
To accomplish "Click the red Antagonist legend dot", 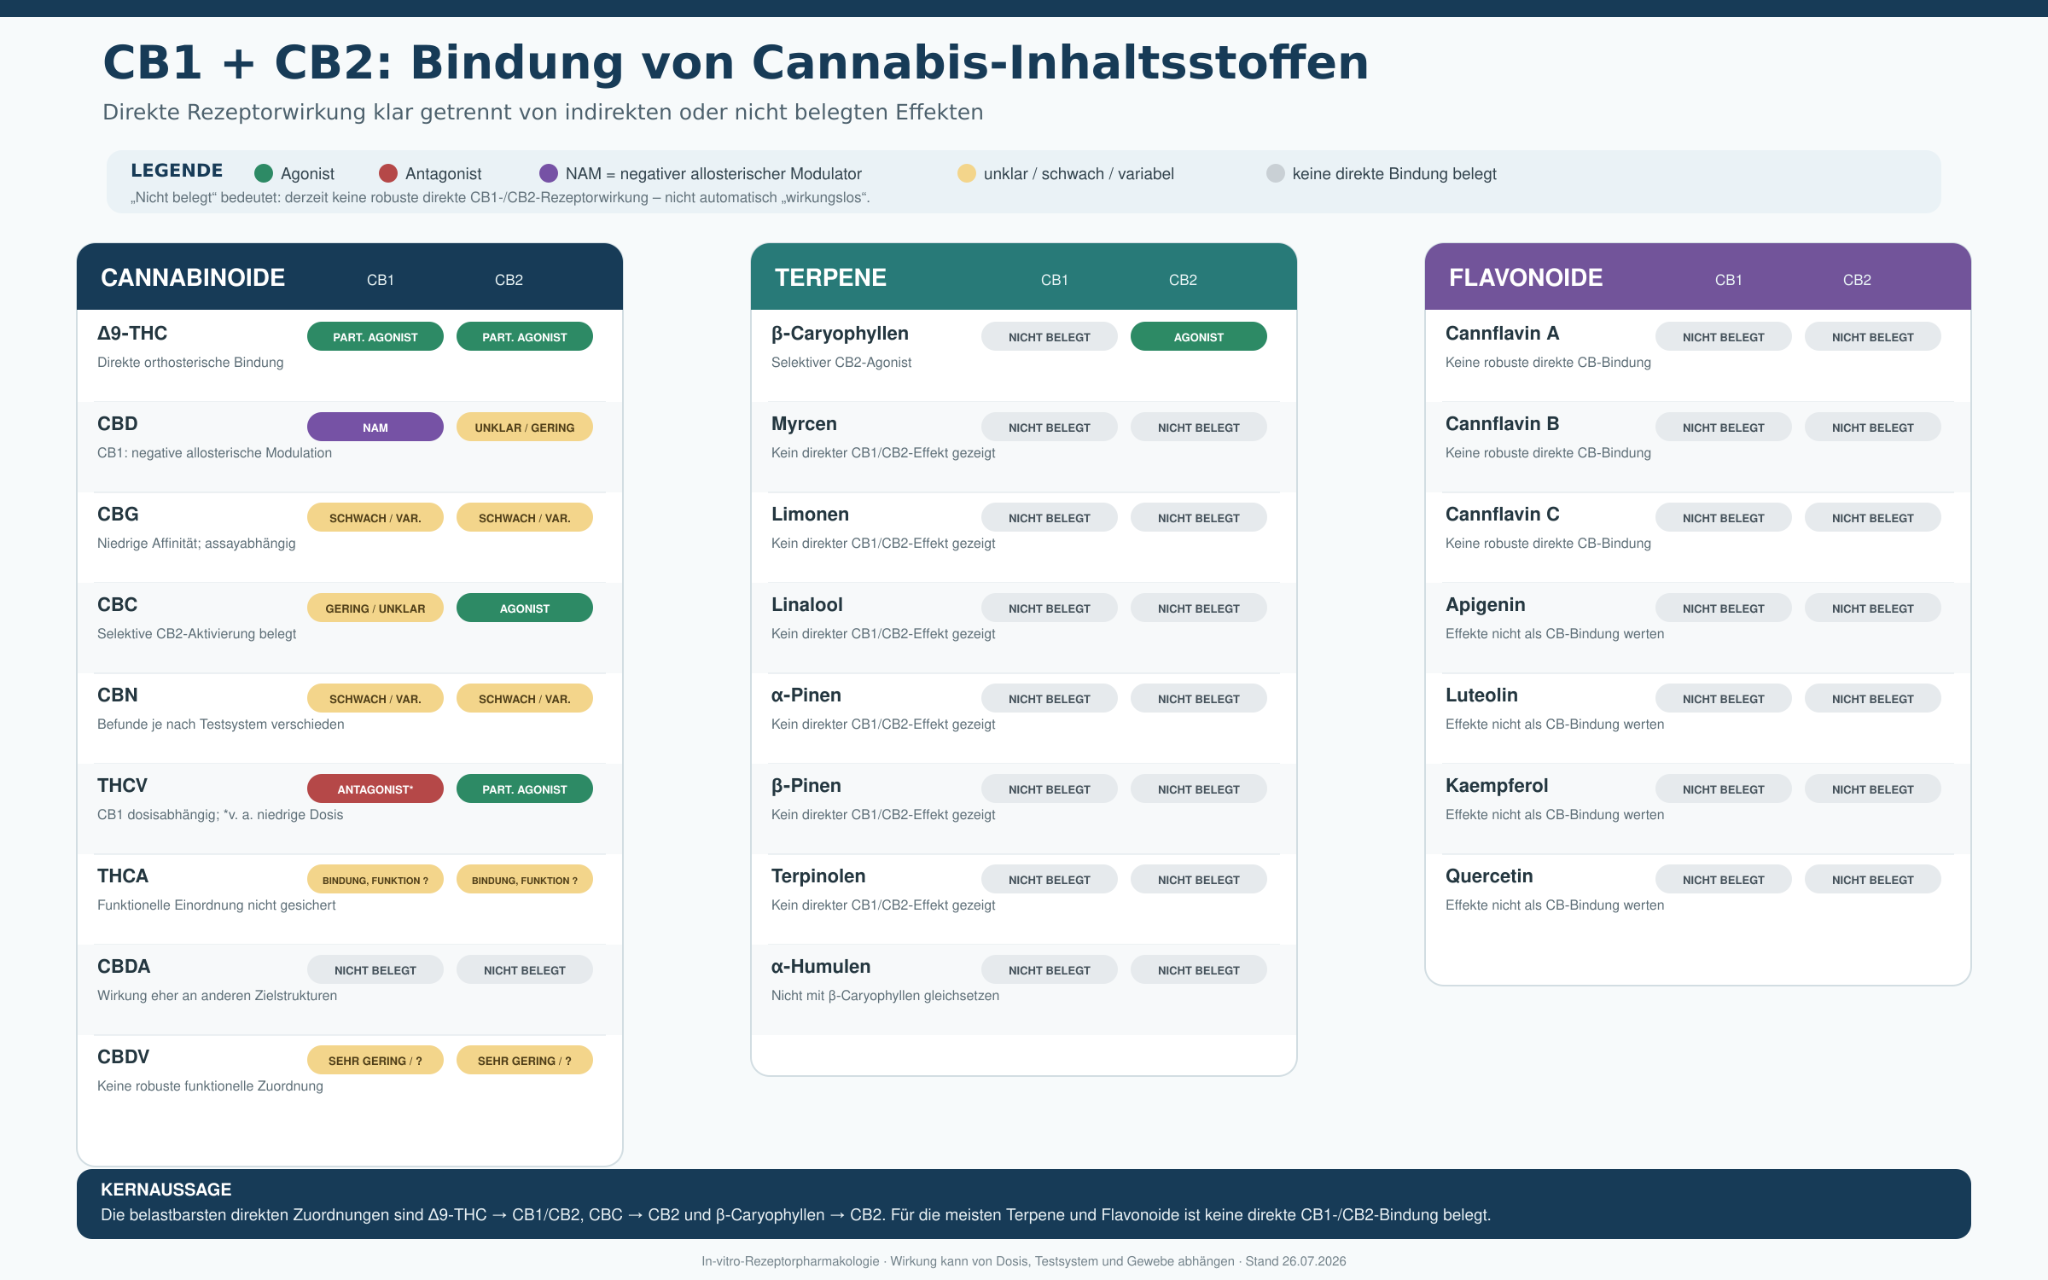I will (388, 174).
